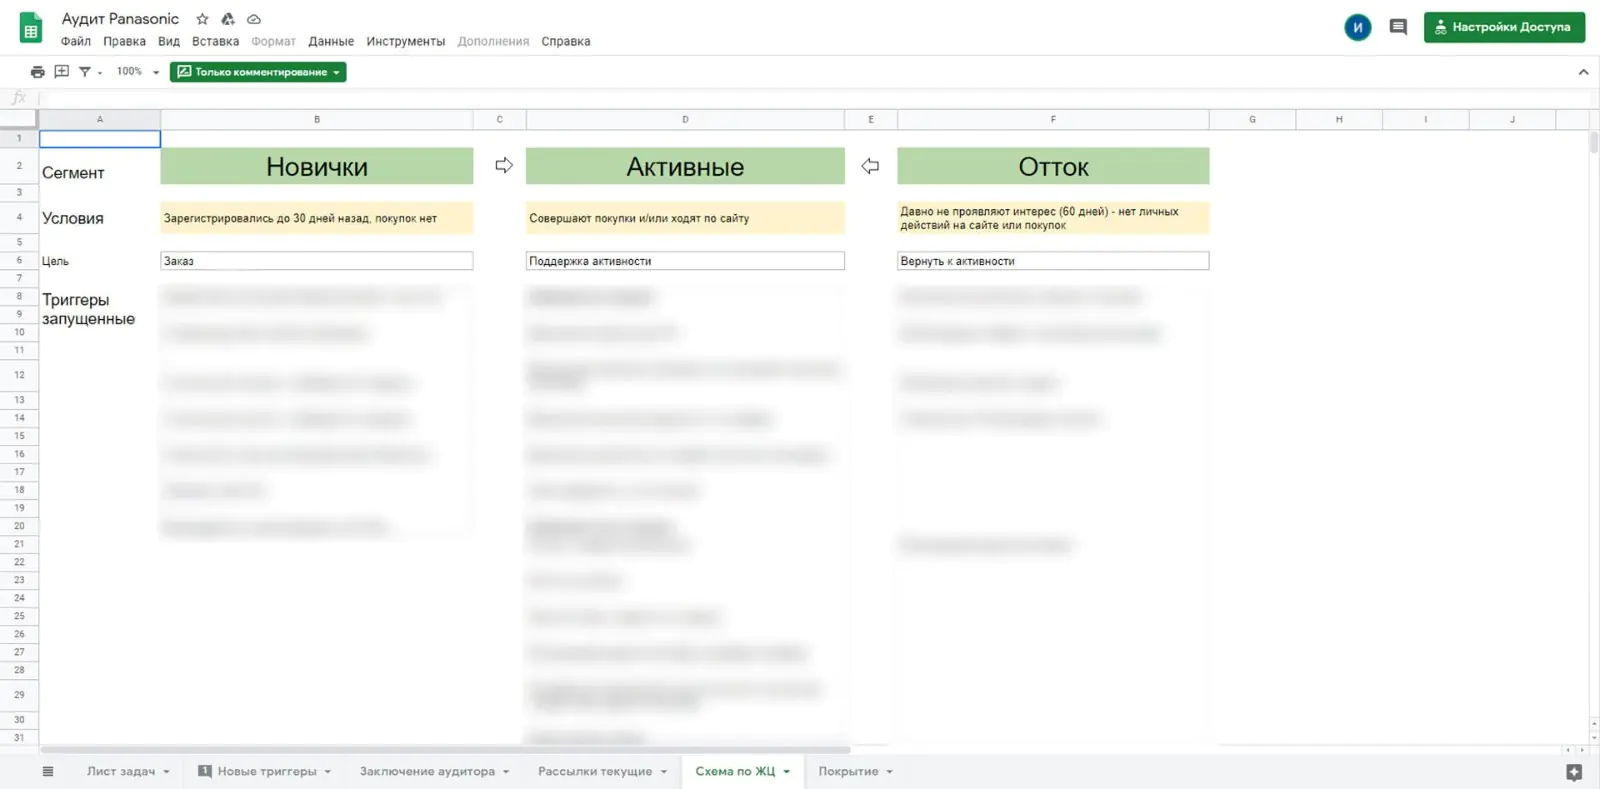This screenshot has height=789, width=1600.
Task: Click the vertical scrollbar on right
Action: [1593, 142]
